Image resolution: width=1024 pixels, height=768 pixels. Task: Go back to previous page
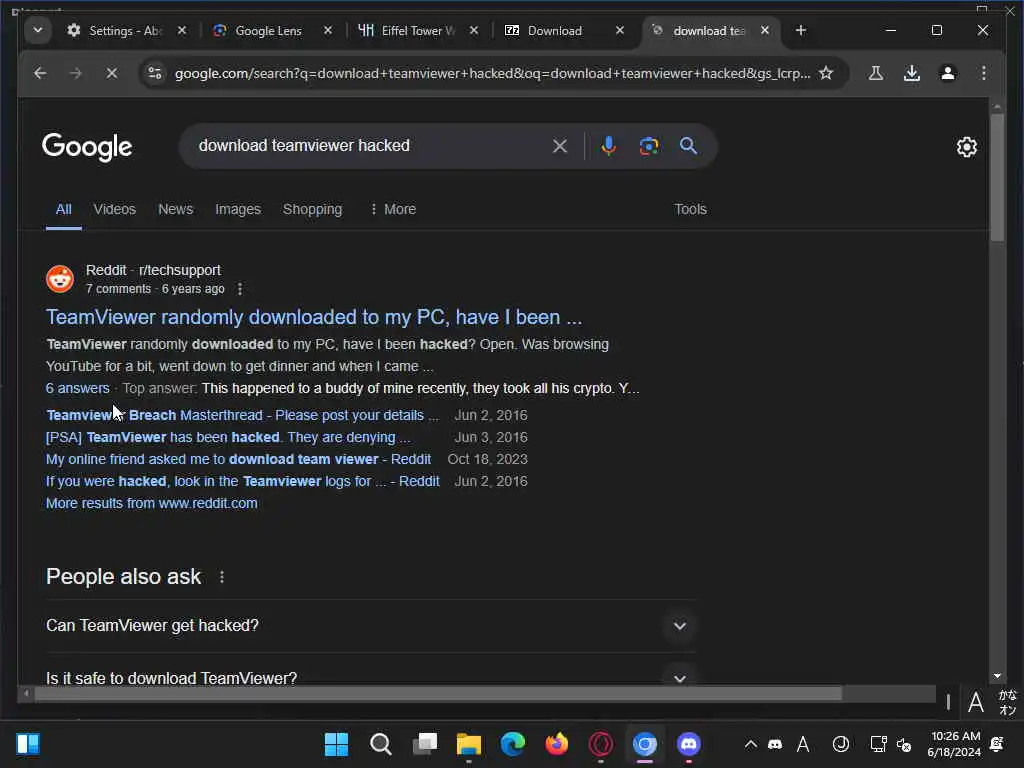(40, 73)
